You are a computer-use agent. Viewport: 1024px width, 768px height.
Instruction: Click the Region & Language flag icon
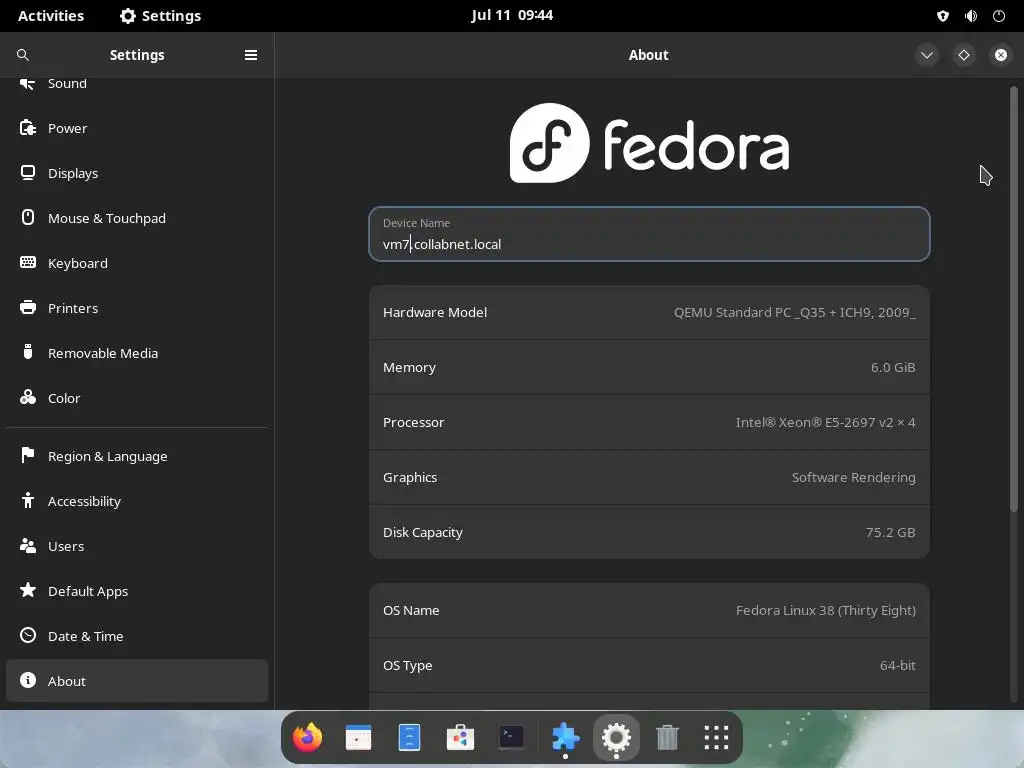click(x=27, y=456)
